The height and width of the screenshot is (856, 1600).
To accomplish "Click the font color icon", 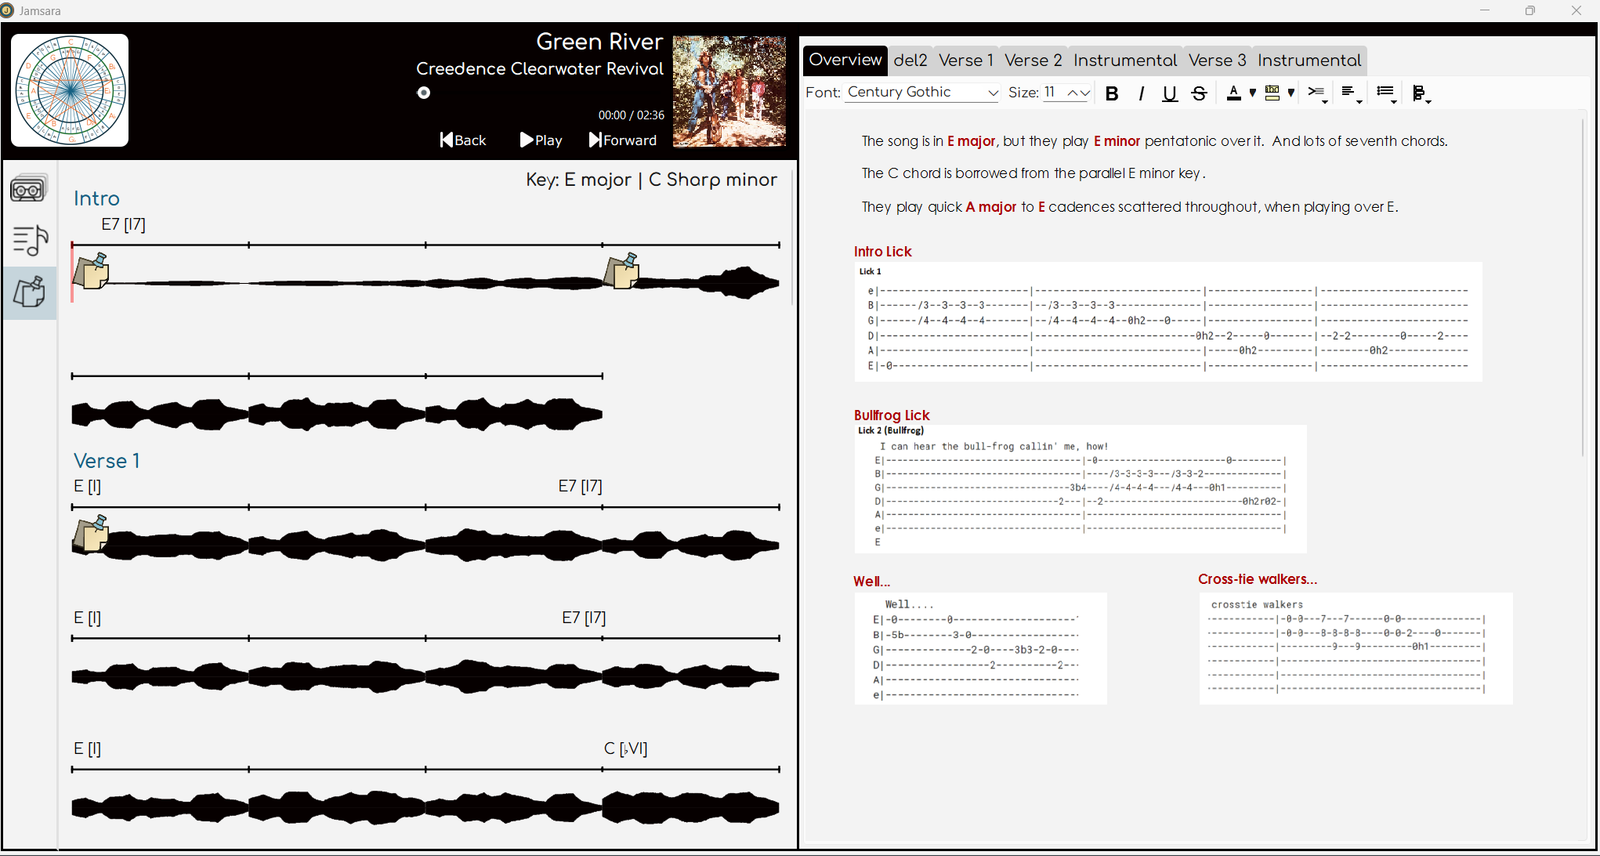I will click(x=1234, y=93).
